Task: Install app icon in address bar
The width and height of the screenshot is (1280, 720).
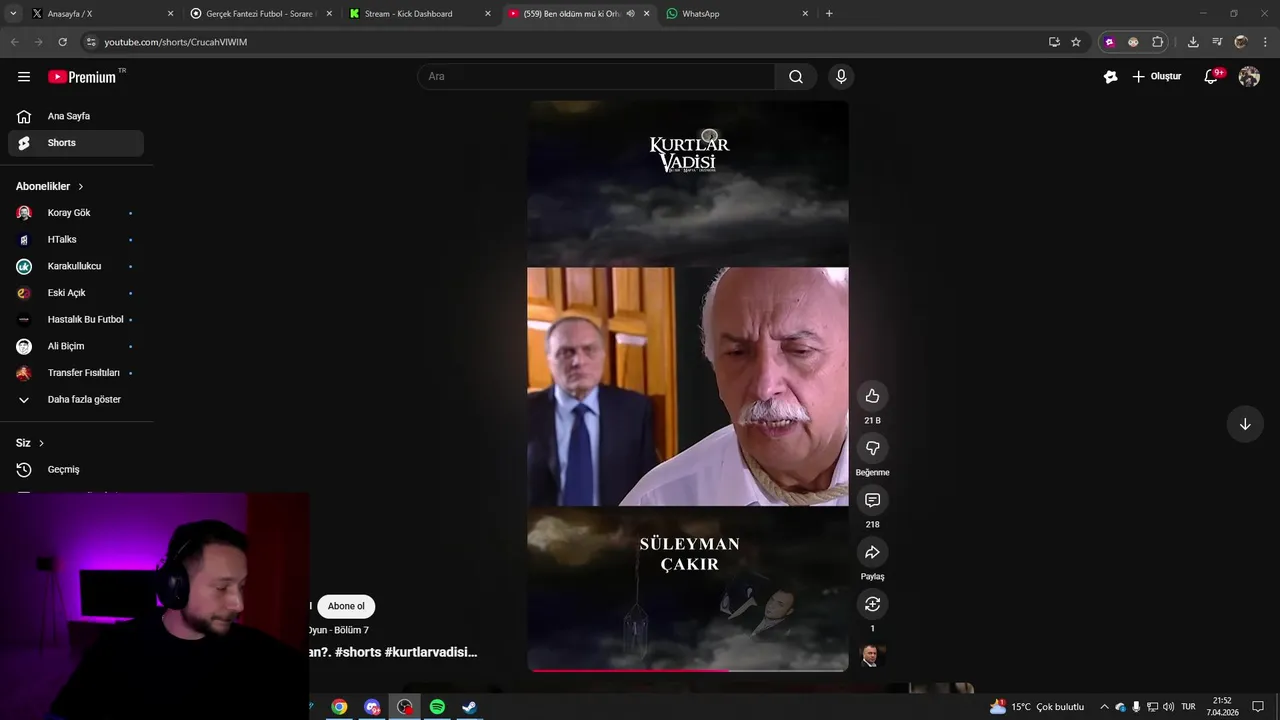Action: click(x=1054, y=42)
